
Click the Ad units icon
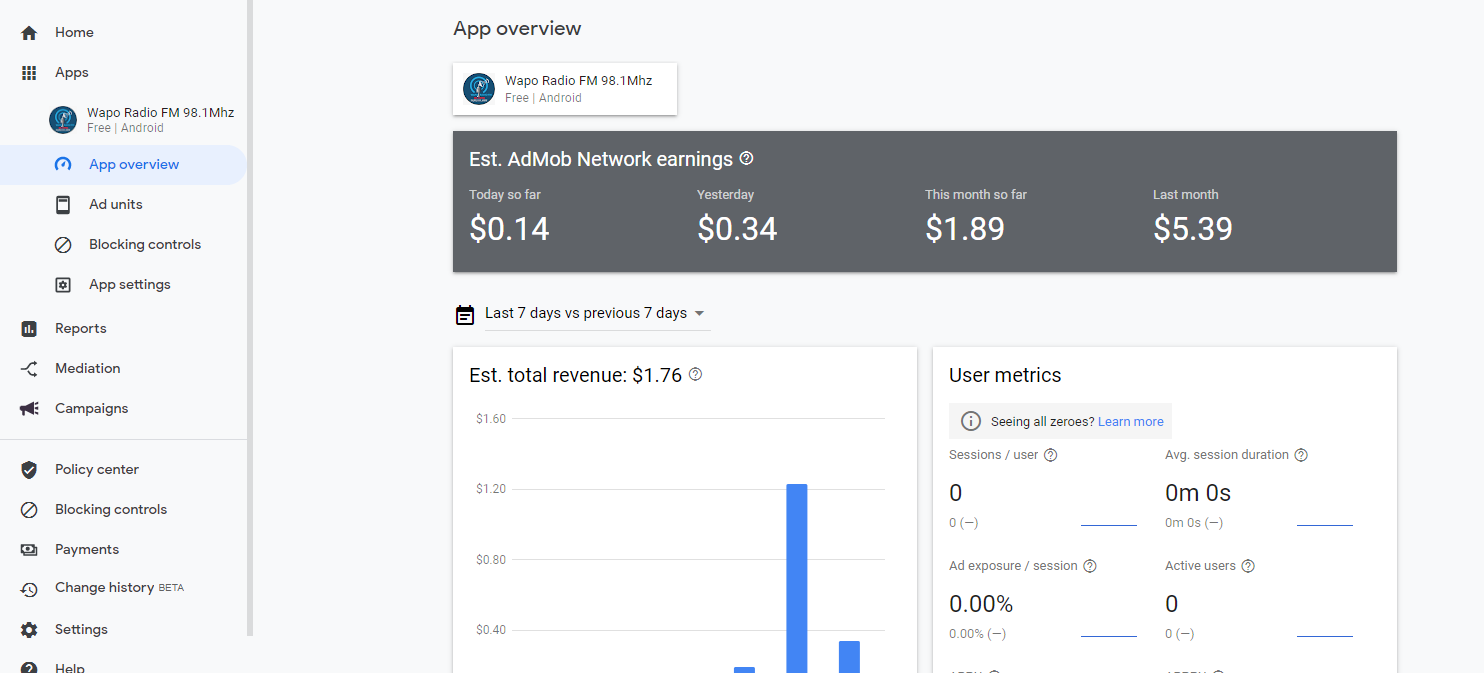(x=63, y=205)
